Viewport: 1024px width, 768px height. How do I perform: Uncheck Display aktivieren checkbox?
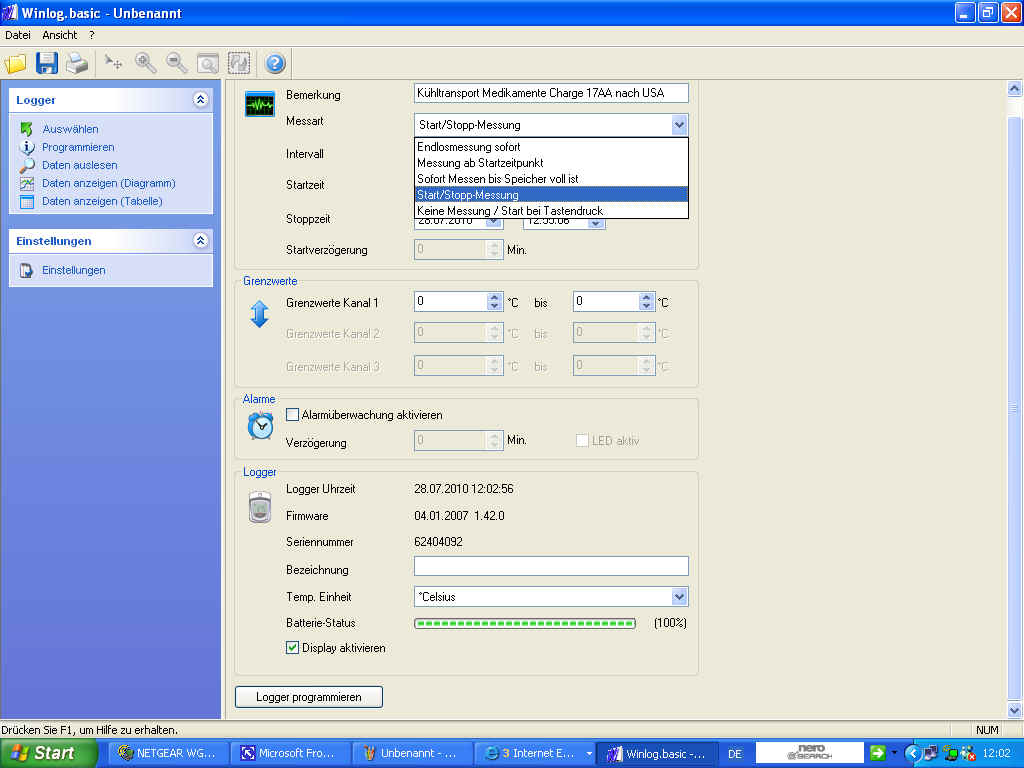coord(293,648)
